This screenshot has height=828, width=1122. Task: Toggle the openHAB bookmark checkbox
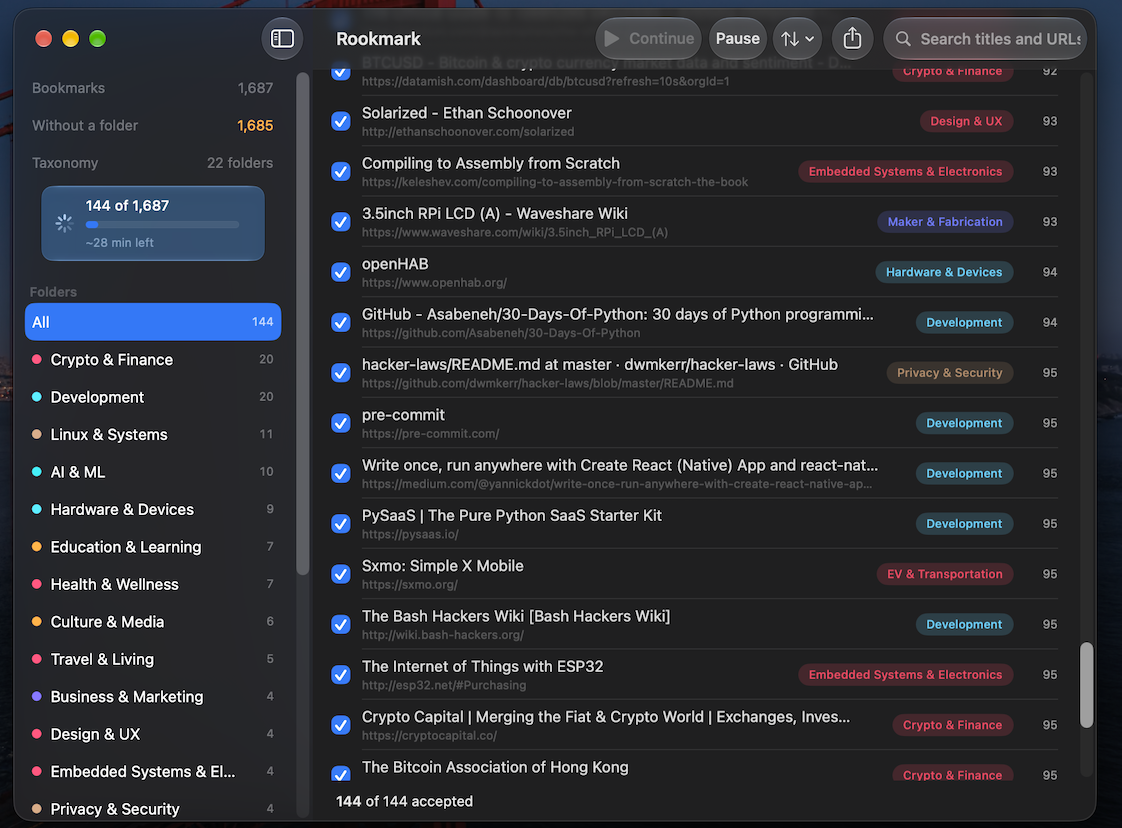coord(341,273)
